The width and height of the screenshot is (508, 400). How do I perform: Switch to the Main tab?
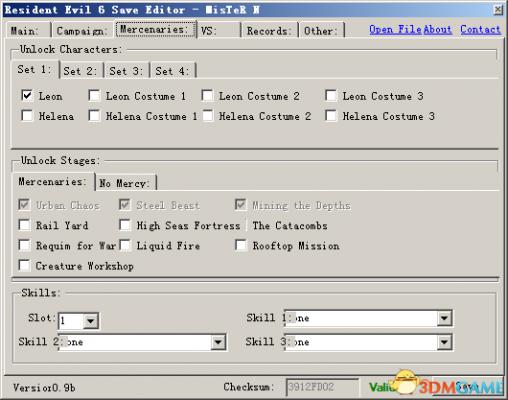tap(28, 31)
